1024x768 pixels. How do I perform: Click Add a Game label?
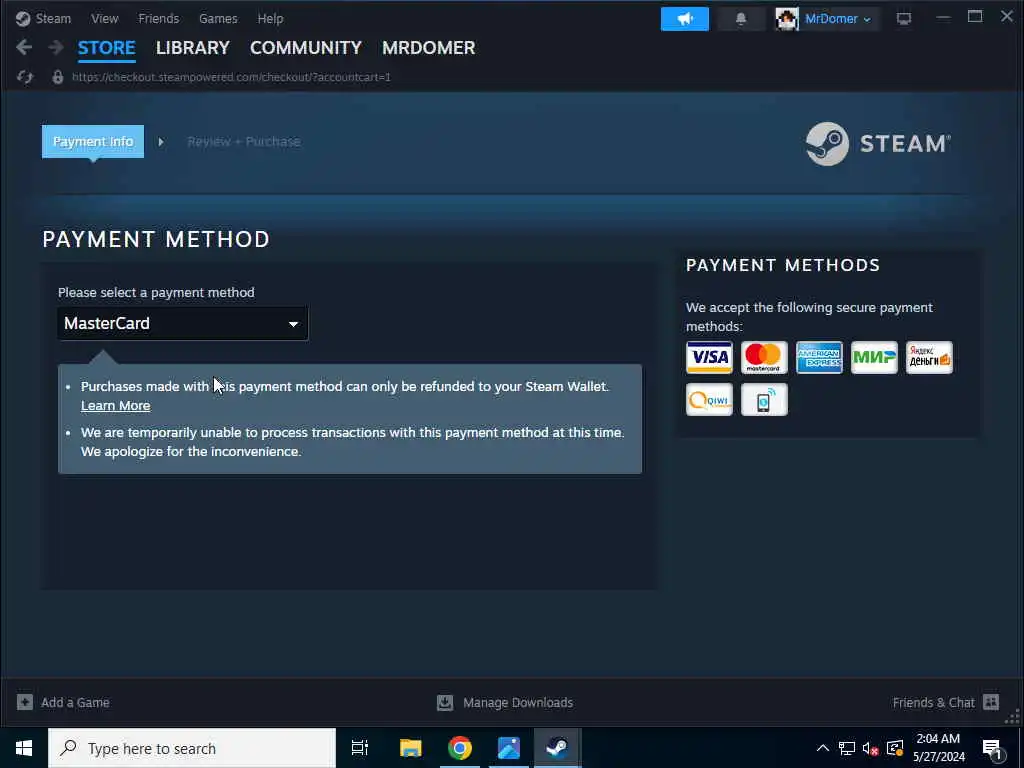tap(75, 703)
